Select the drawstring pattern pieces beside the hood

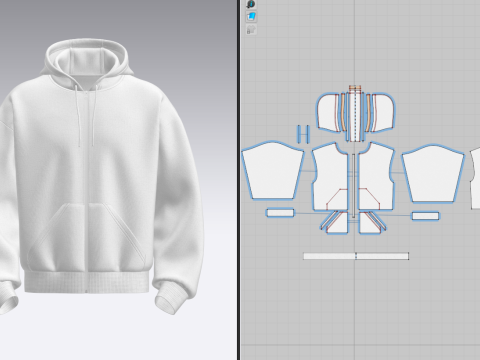click(x=304, y=134)
